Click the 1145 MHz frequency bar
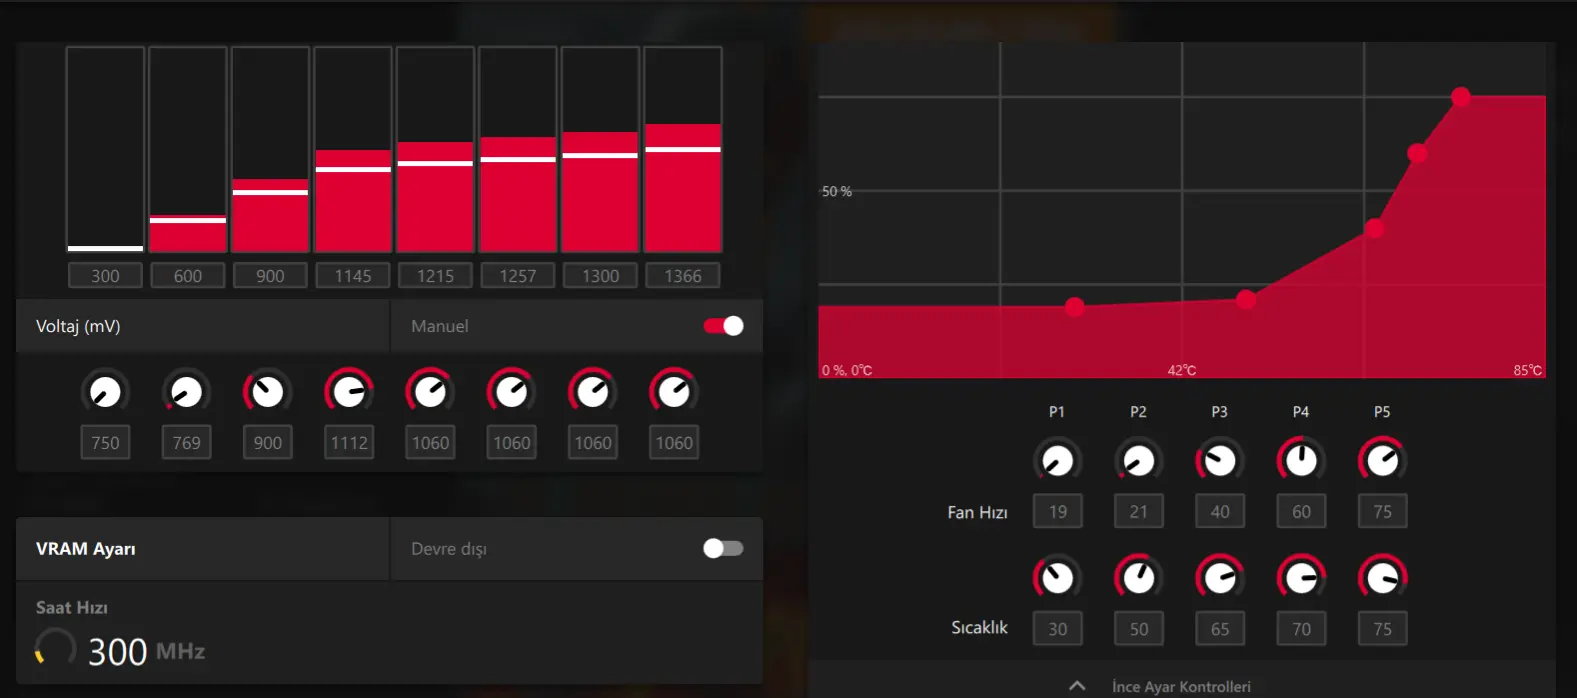The height and width of the screenshot is (698, 1577). pos(353,150)
